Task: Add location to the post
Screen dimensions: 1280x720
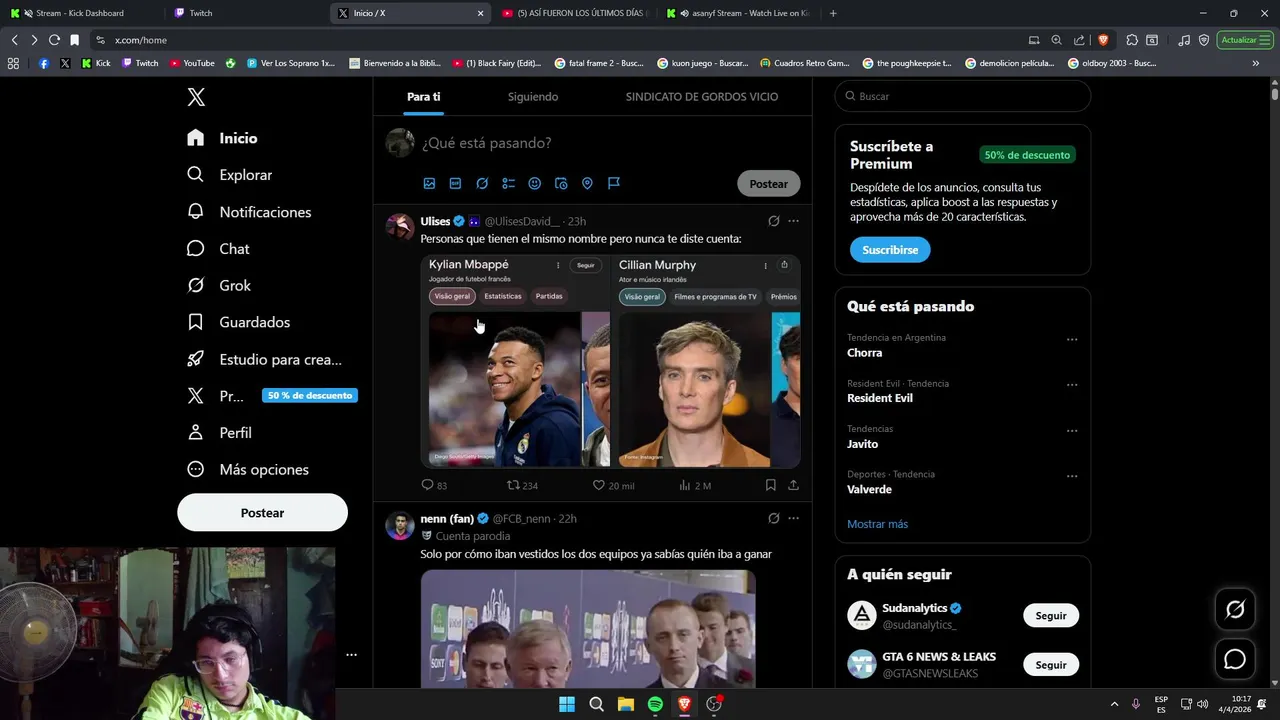Action: coord(587,183)
